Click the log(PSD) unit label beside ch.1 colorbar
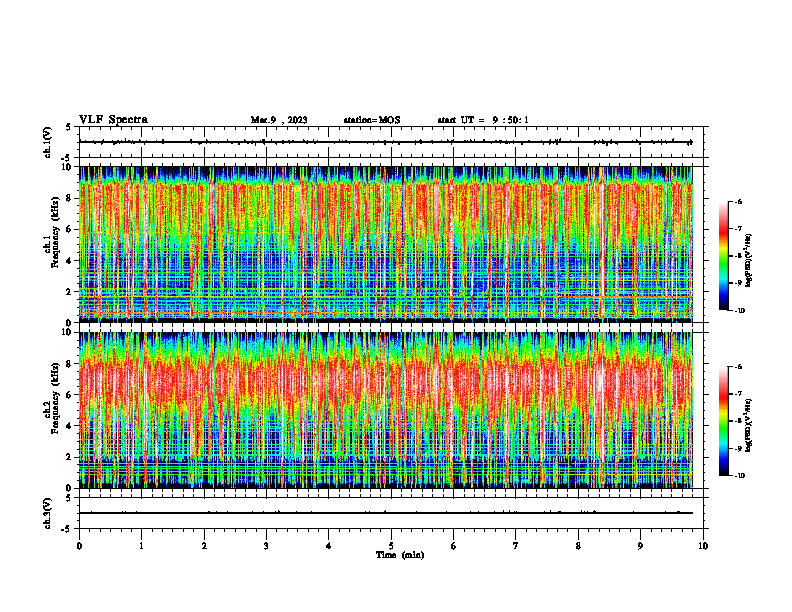 749,261
